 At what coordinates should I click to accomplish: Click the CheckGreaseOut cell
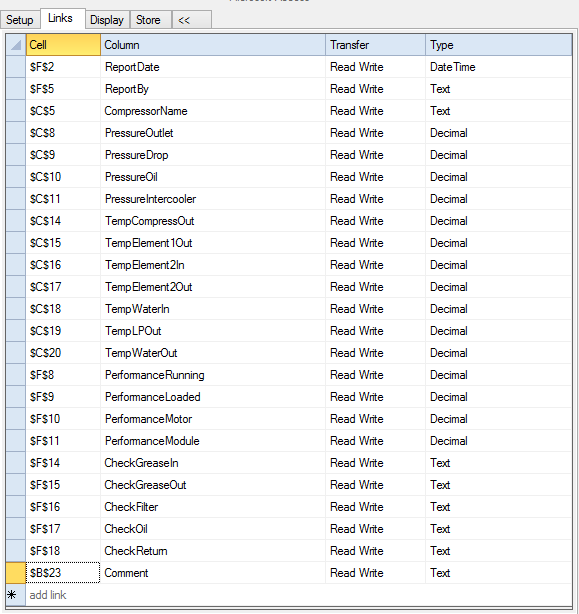213,484
